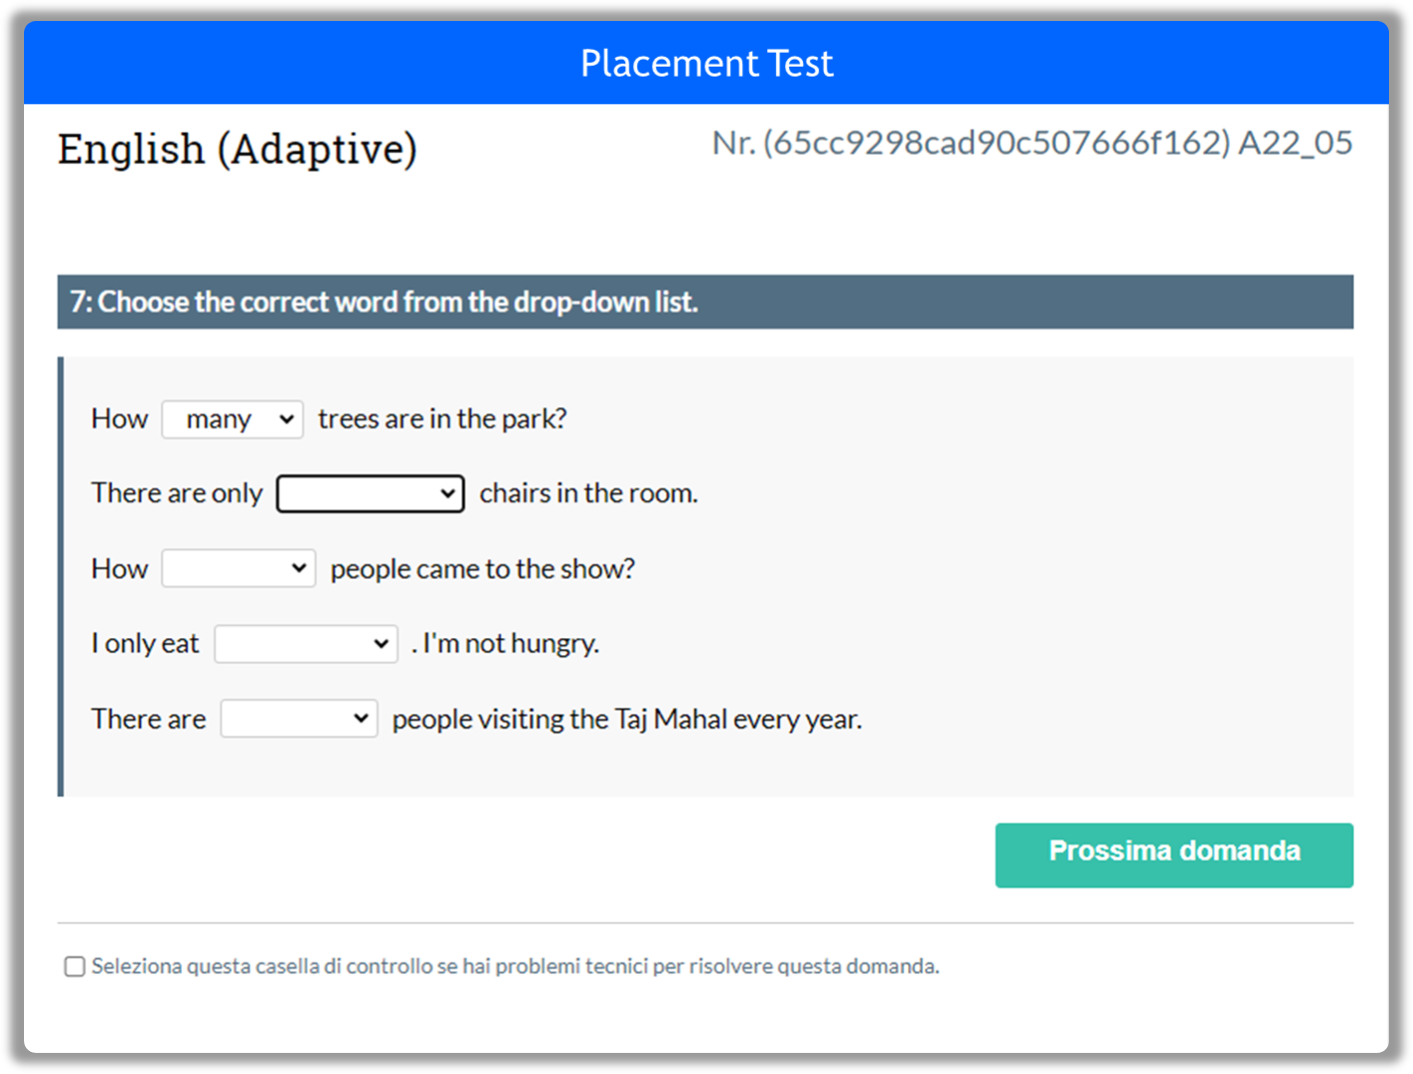This screenshot has width=1413, height=1074.
Task: Click the test ID number A22_05 text
Action: coord(1032,143)
